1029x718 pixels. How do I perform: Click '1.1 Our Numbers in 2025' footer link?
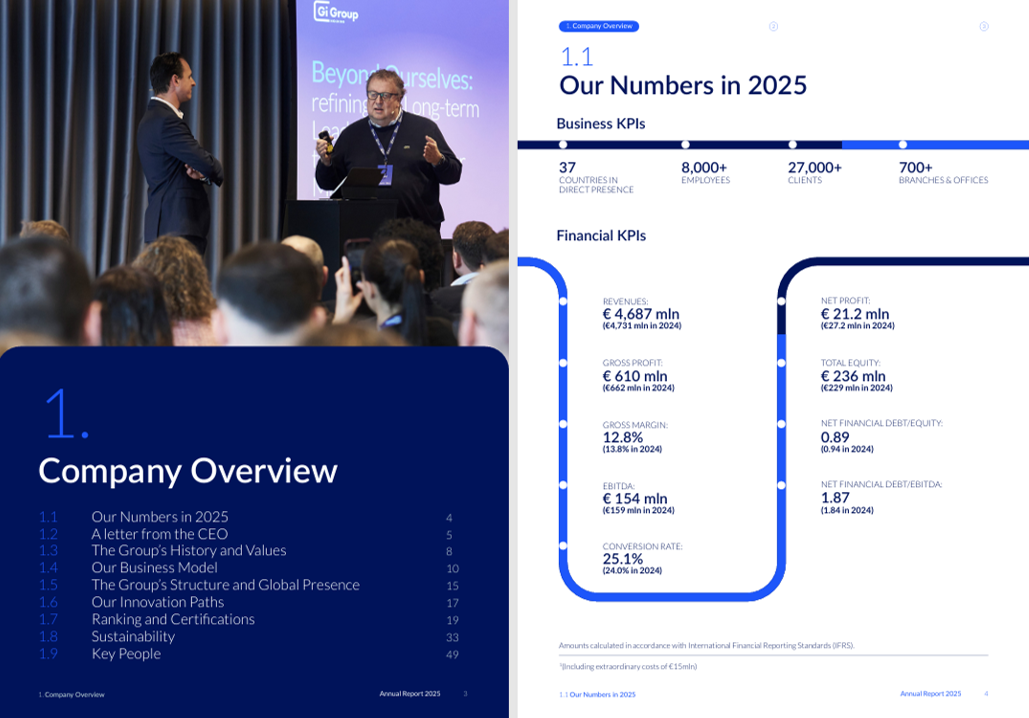click(x=597, y=694)
